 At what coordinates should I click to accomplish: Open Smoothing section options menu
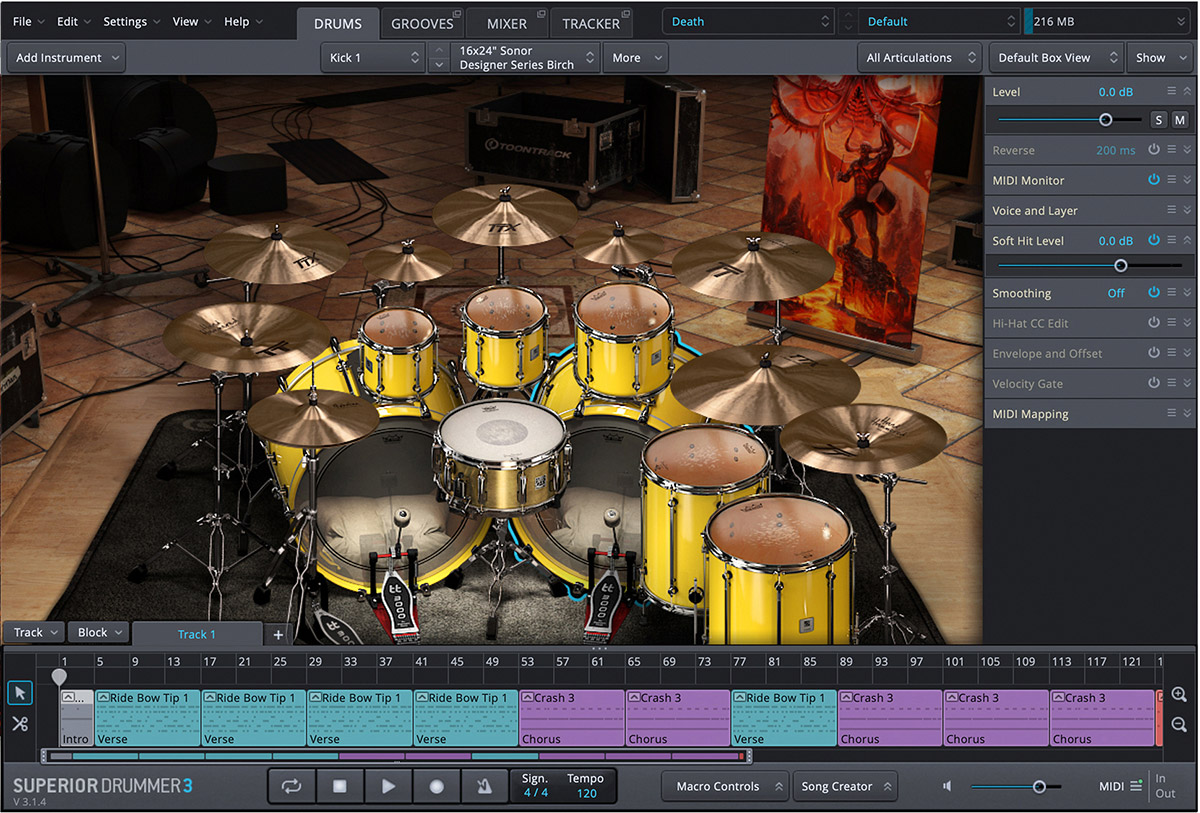click(1172, 293)
